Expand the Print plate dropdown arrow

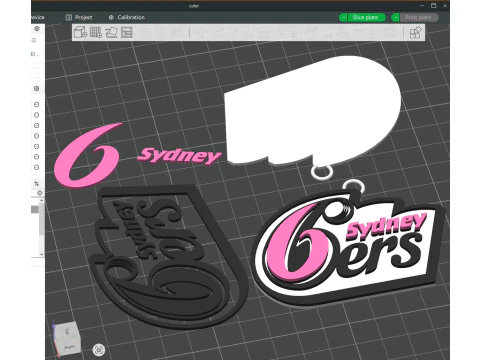point(395,17)
